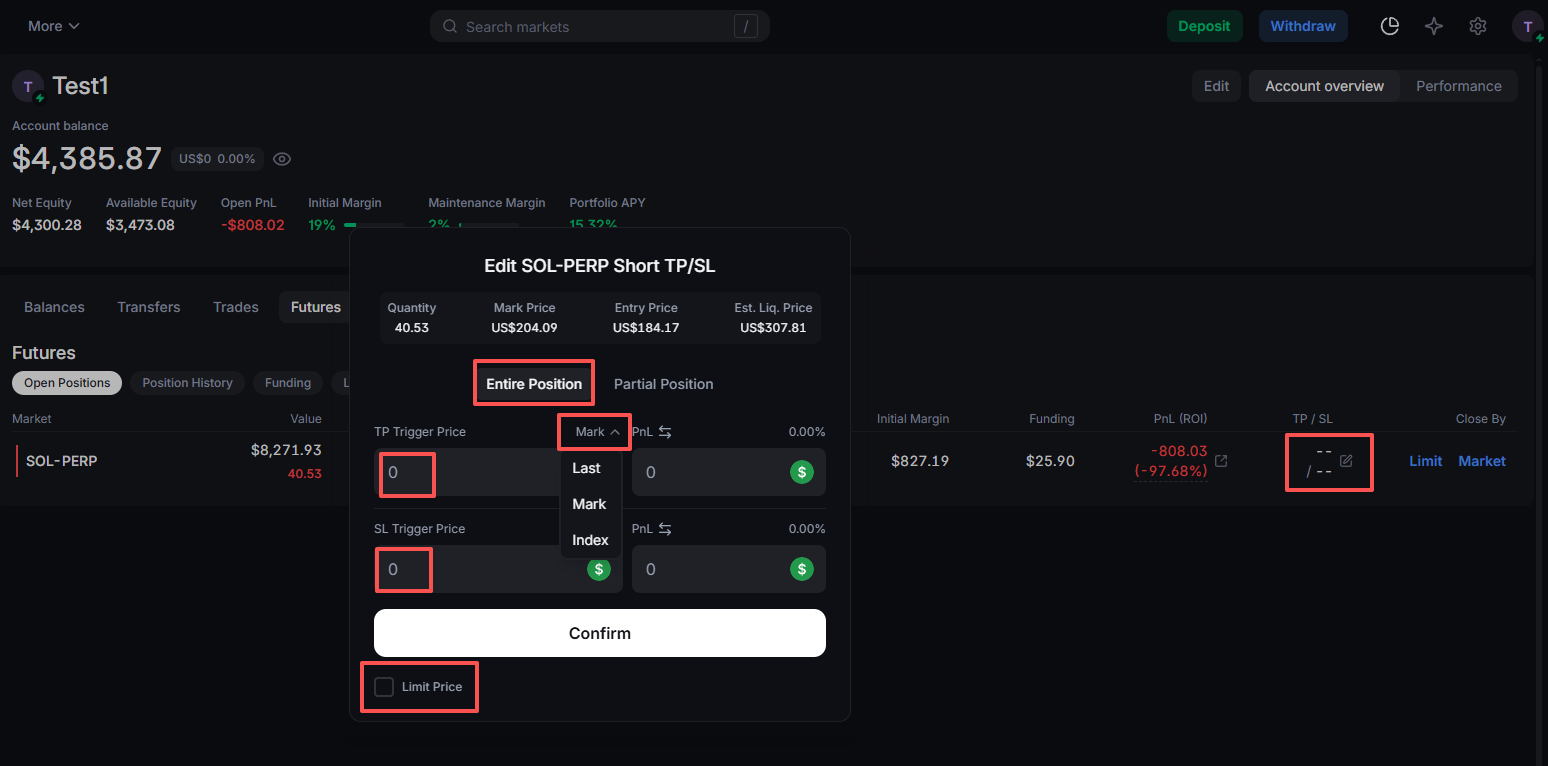Click the profile avatar in top right
This screenshot has width=1548, height=766.
[x=1527, y=26]
